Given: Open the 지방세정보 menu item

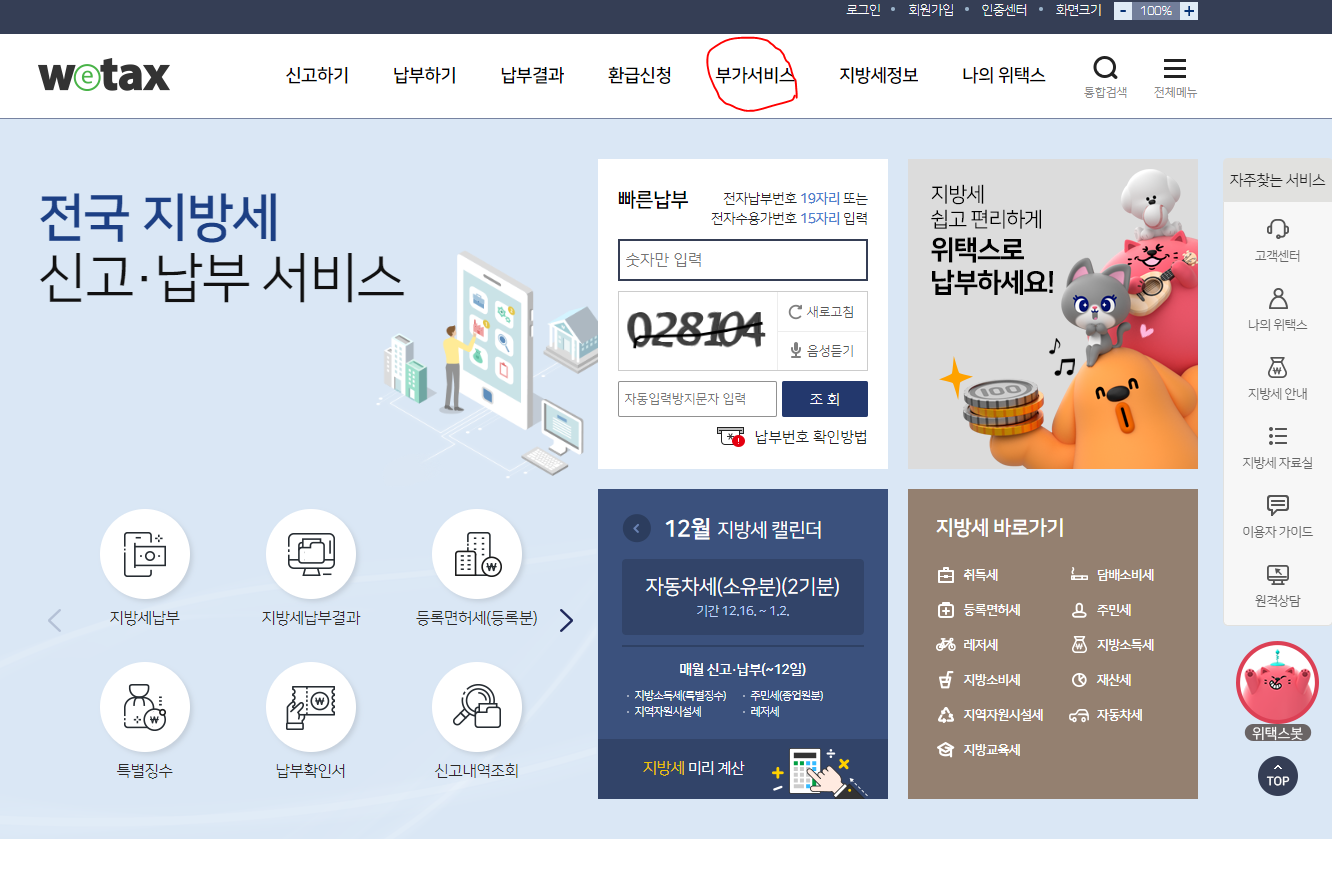Looking at the screenshot, I should (x=878, y=75).
